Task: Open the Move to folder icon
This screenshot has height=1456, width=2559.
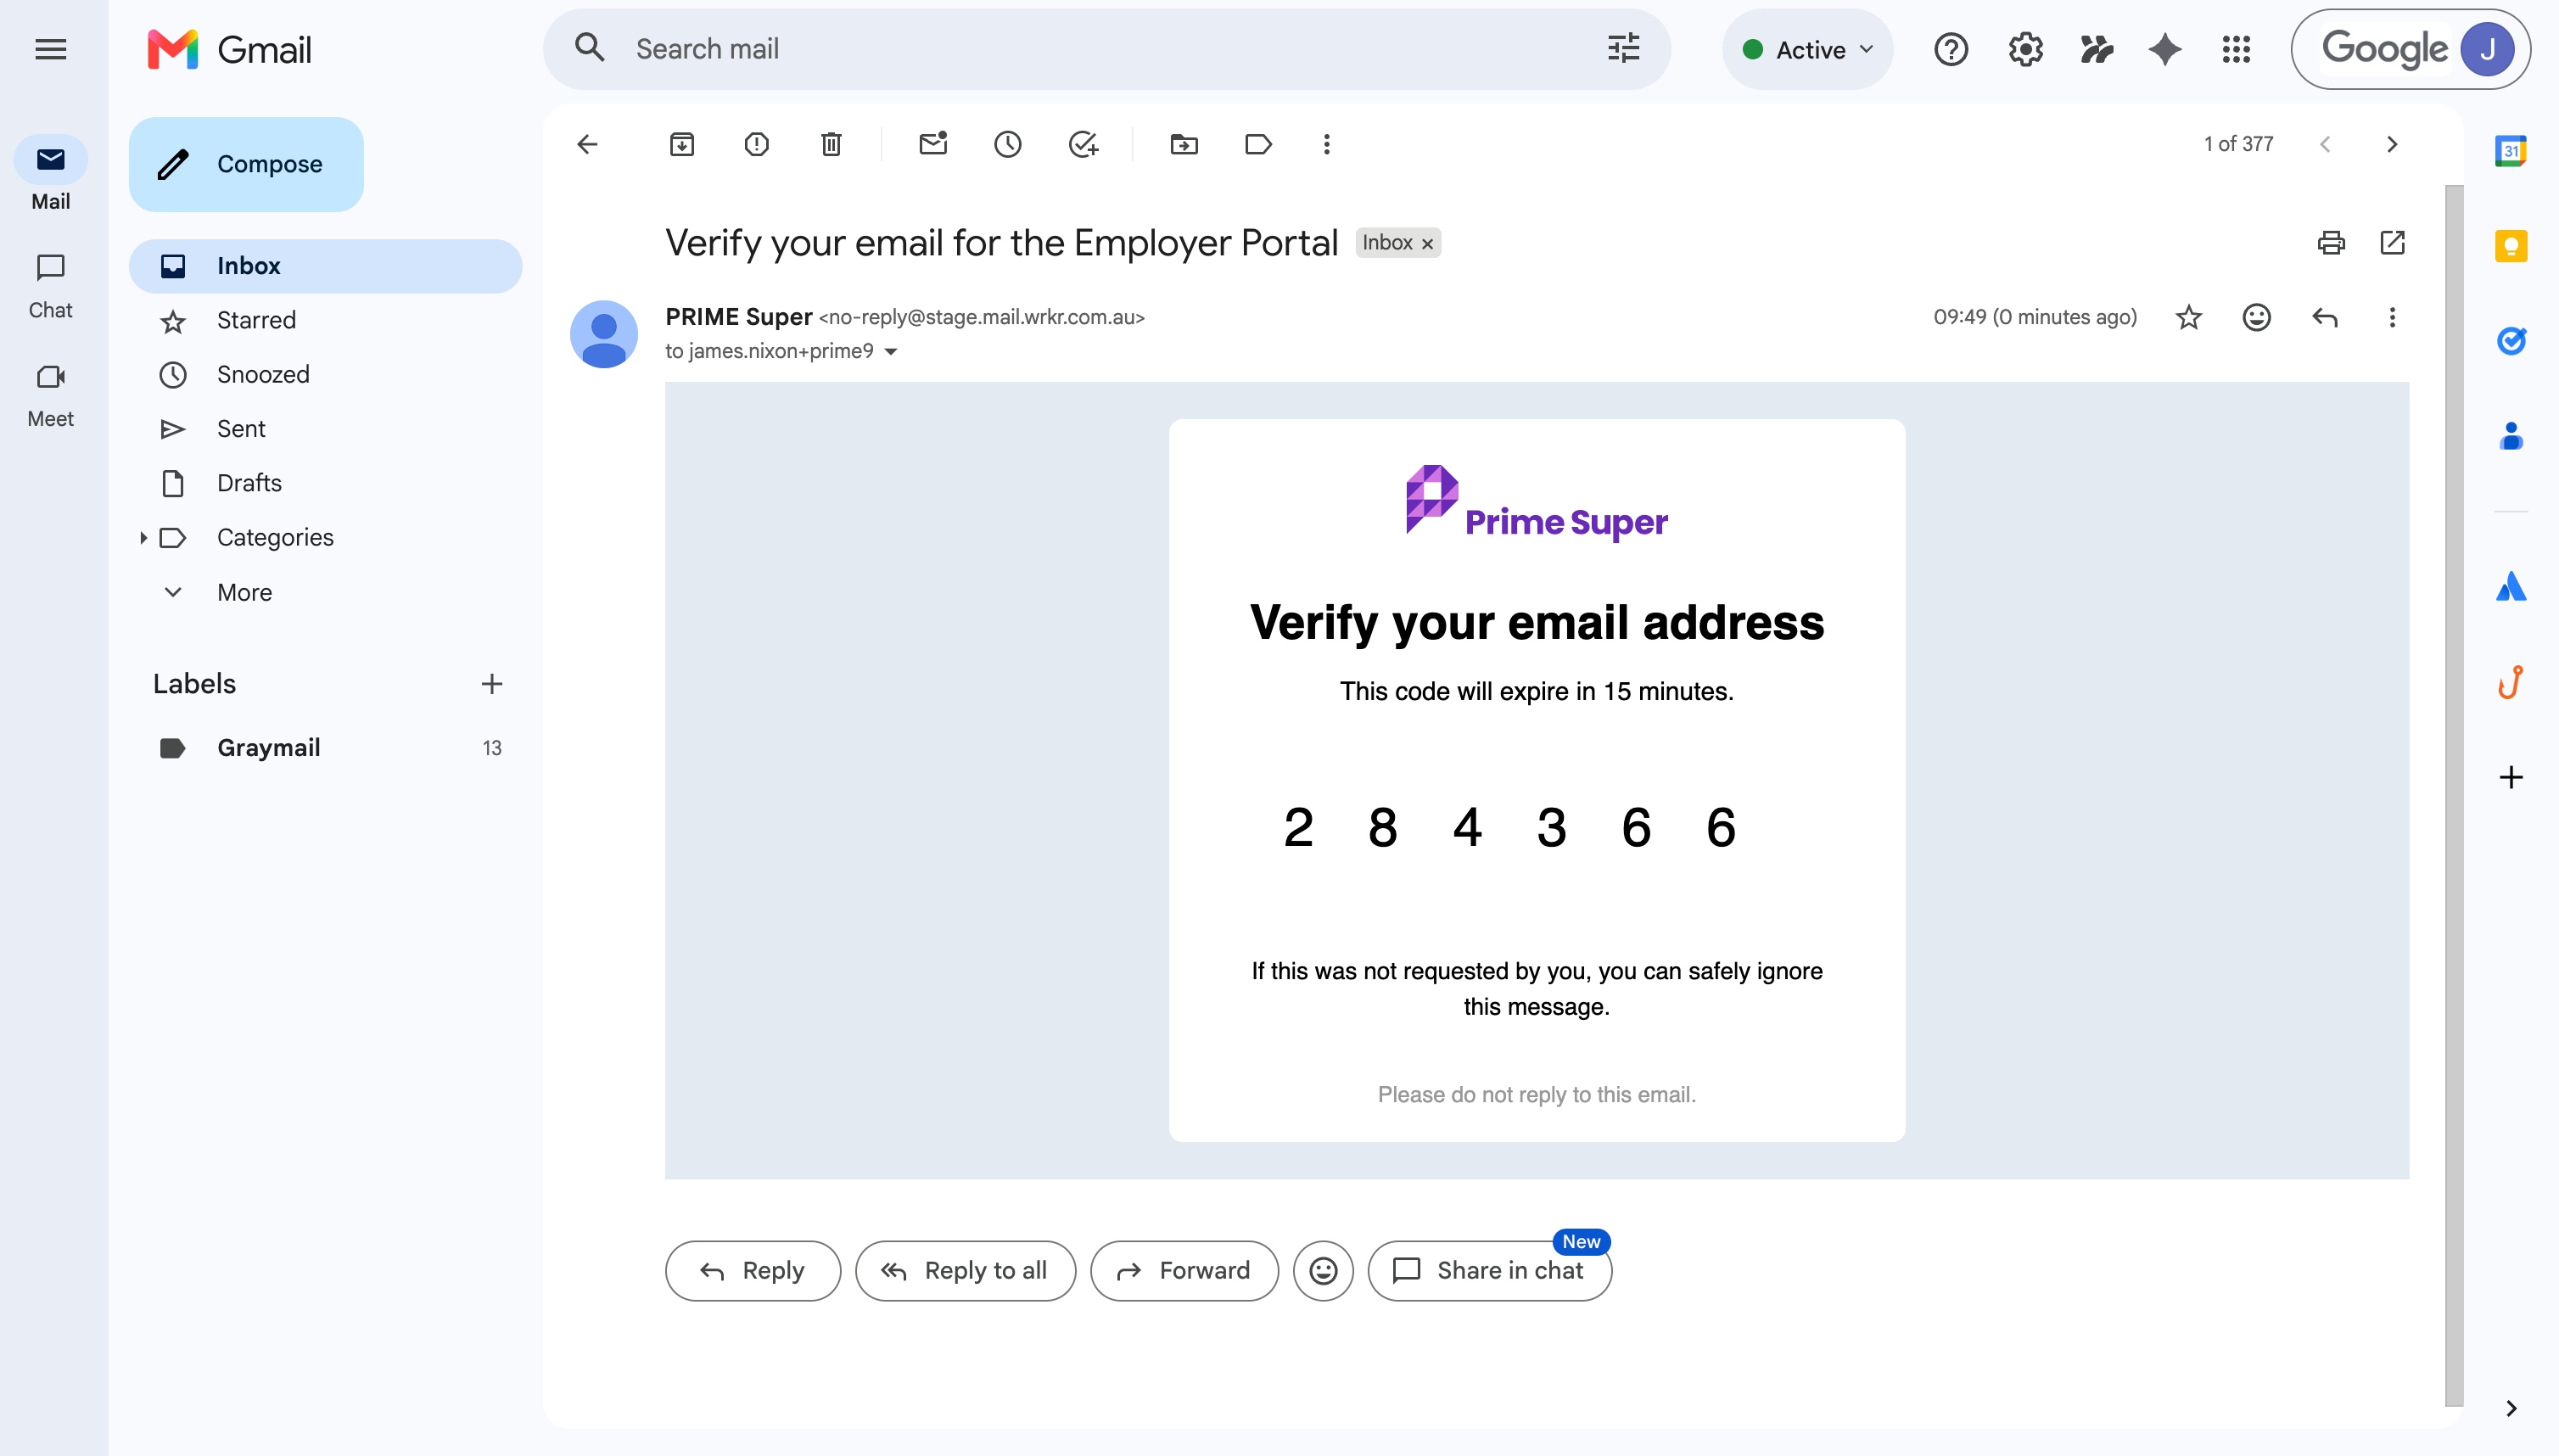Action: tap(1184, 144)
